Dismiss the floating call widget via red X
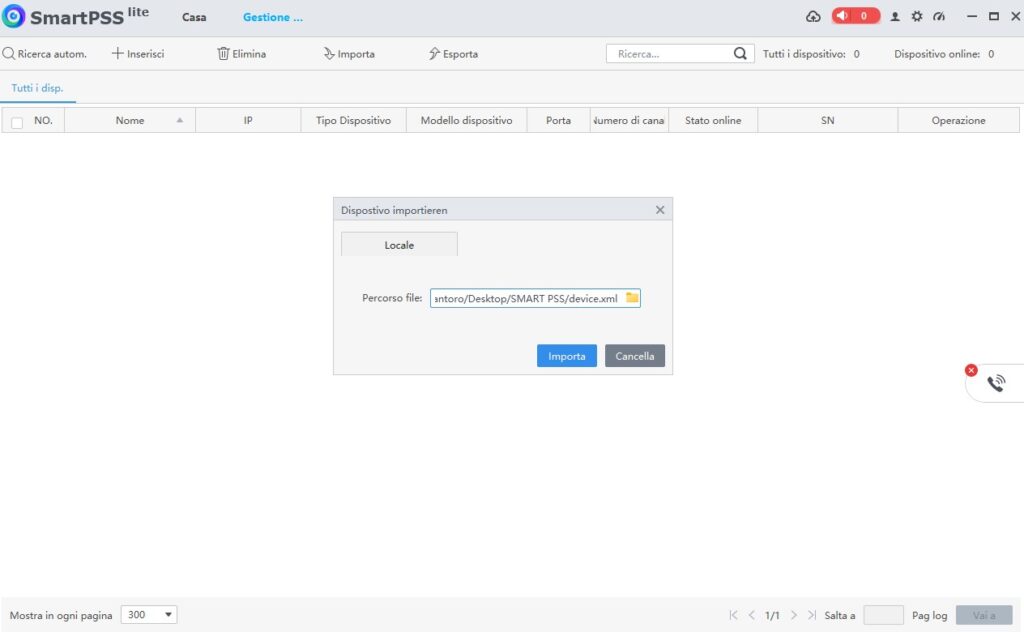 971,370
